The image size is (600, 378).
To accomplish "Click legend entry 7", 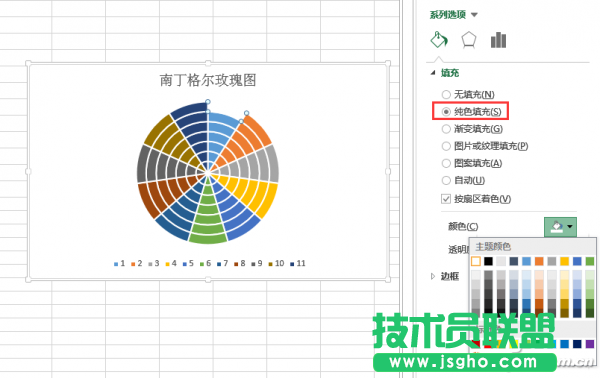I will click(223, 264).
